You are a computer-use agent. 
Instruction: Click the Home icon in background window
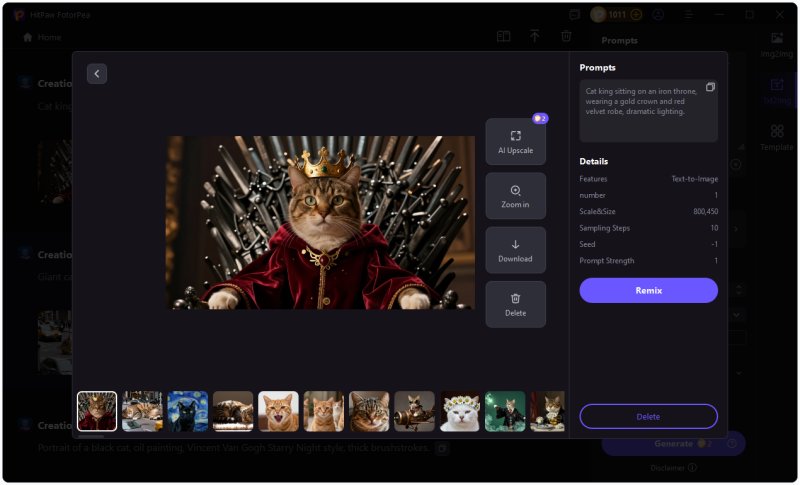click(x=28, y=37)
